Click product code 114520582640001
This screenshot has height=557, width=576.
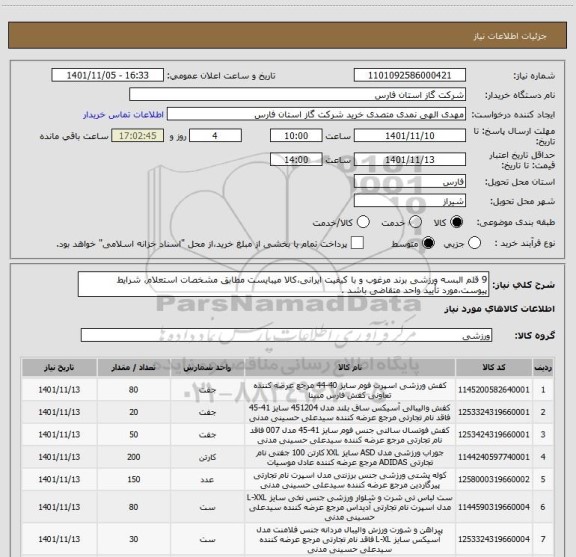click(x=494, y=389)
